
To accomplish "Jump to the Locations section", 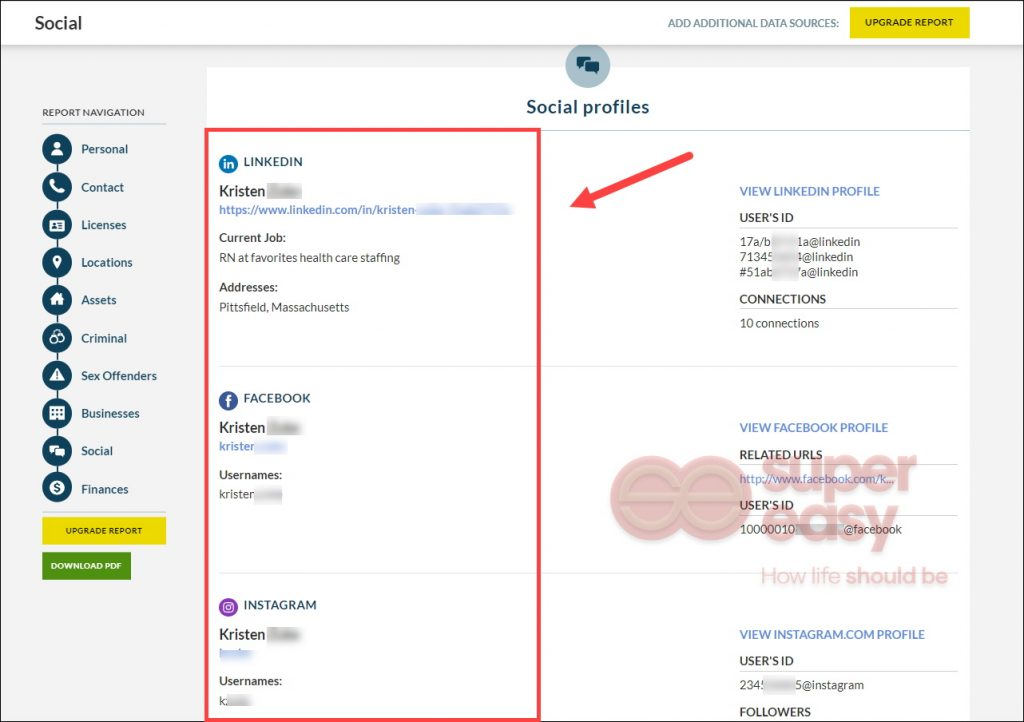I will pyautogui.click(x=106, y=262).
